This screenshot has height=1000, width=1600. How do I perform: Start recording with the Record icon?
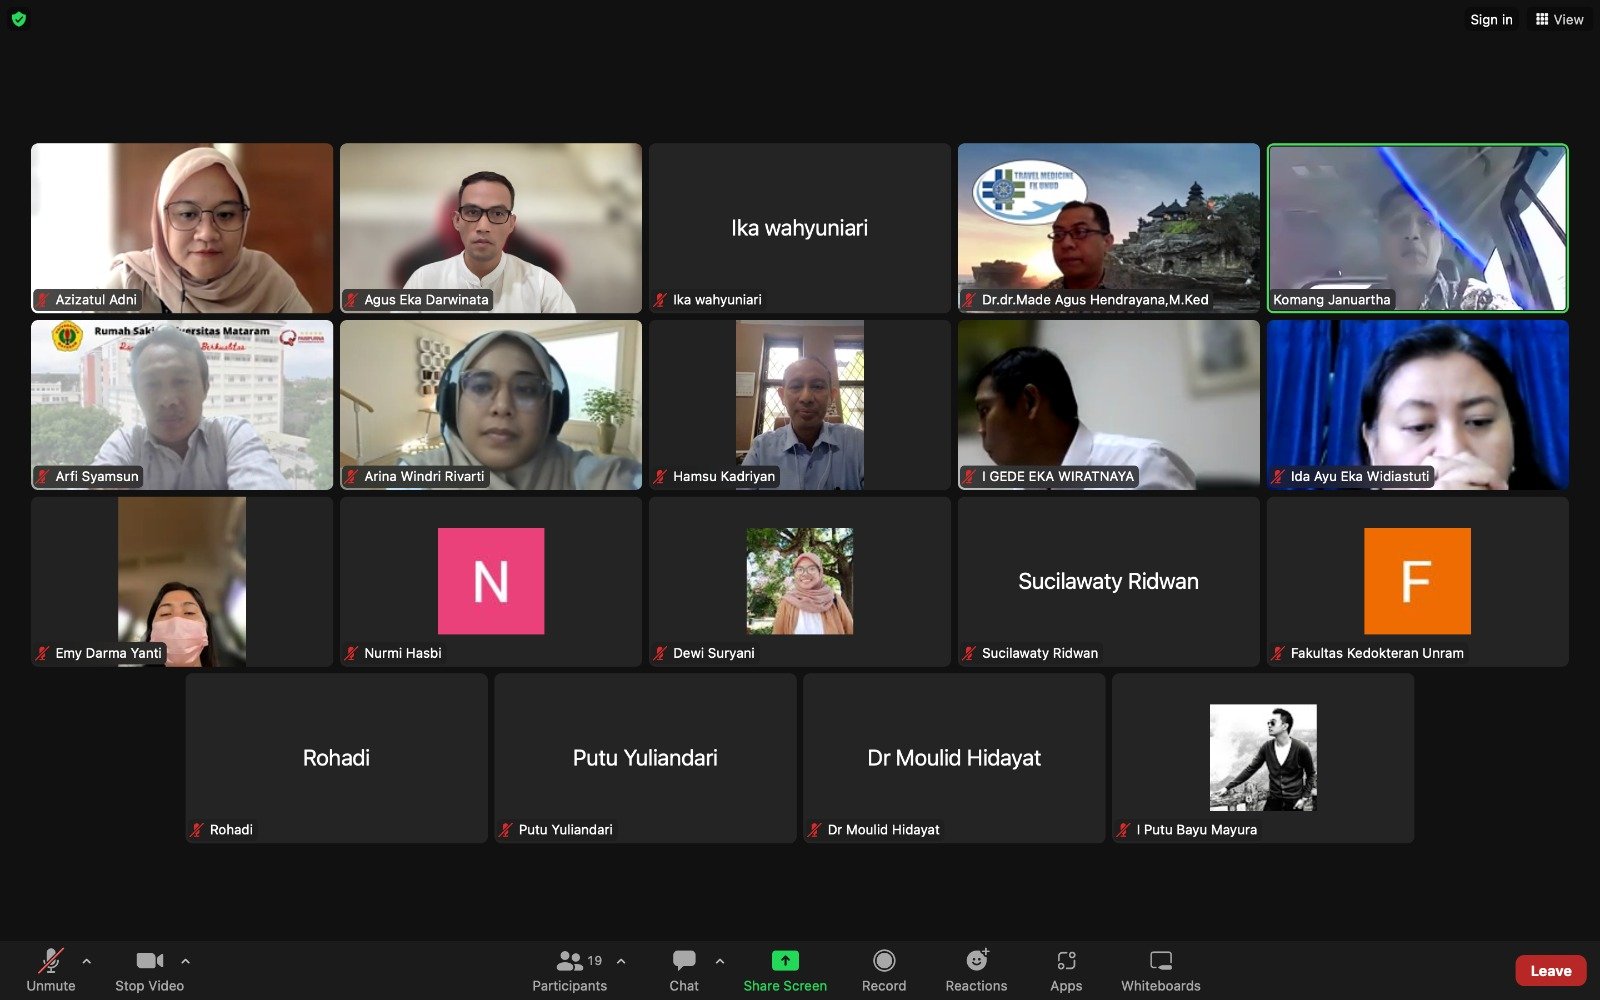click(x=884, y=962)
